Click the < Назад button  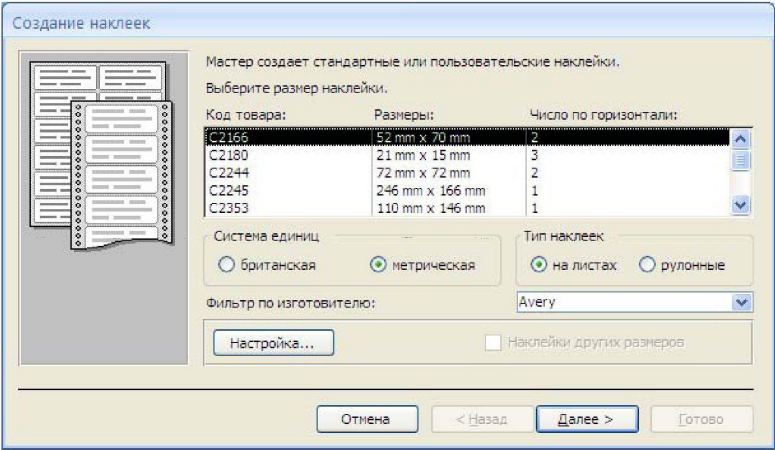pos(482,419)
